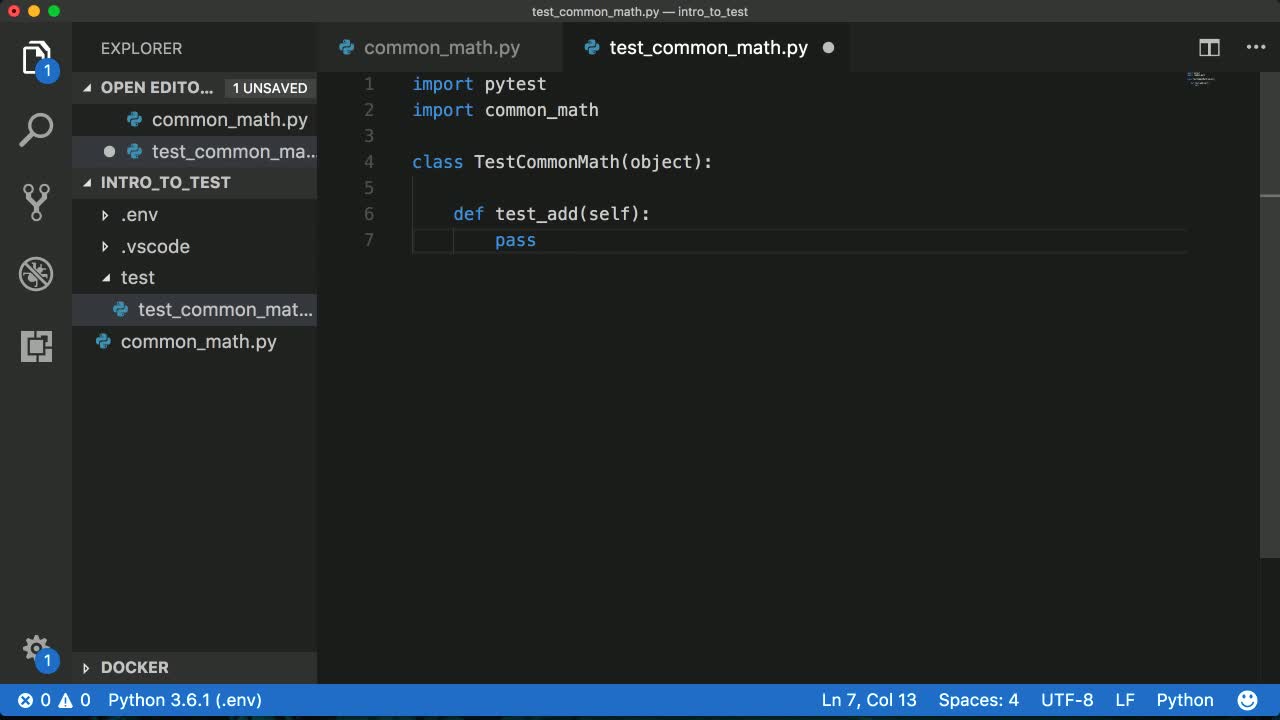Open the Source Control view icon
This screenshot has height=720, width=1280.
coord(36,202)
